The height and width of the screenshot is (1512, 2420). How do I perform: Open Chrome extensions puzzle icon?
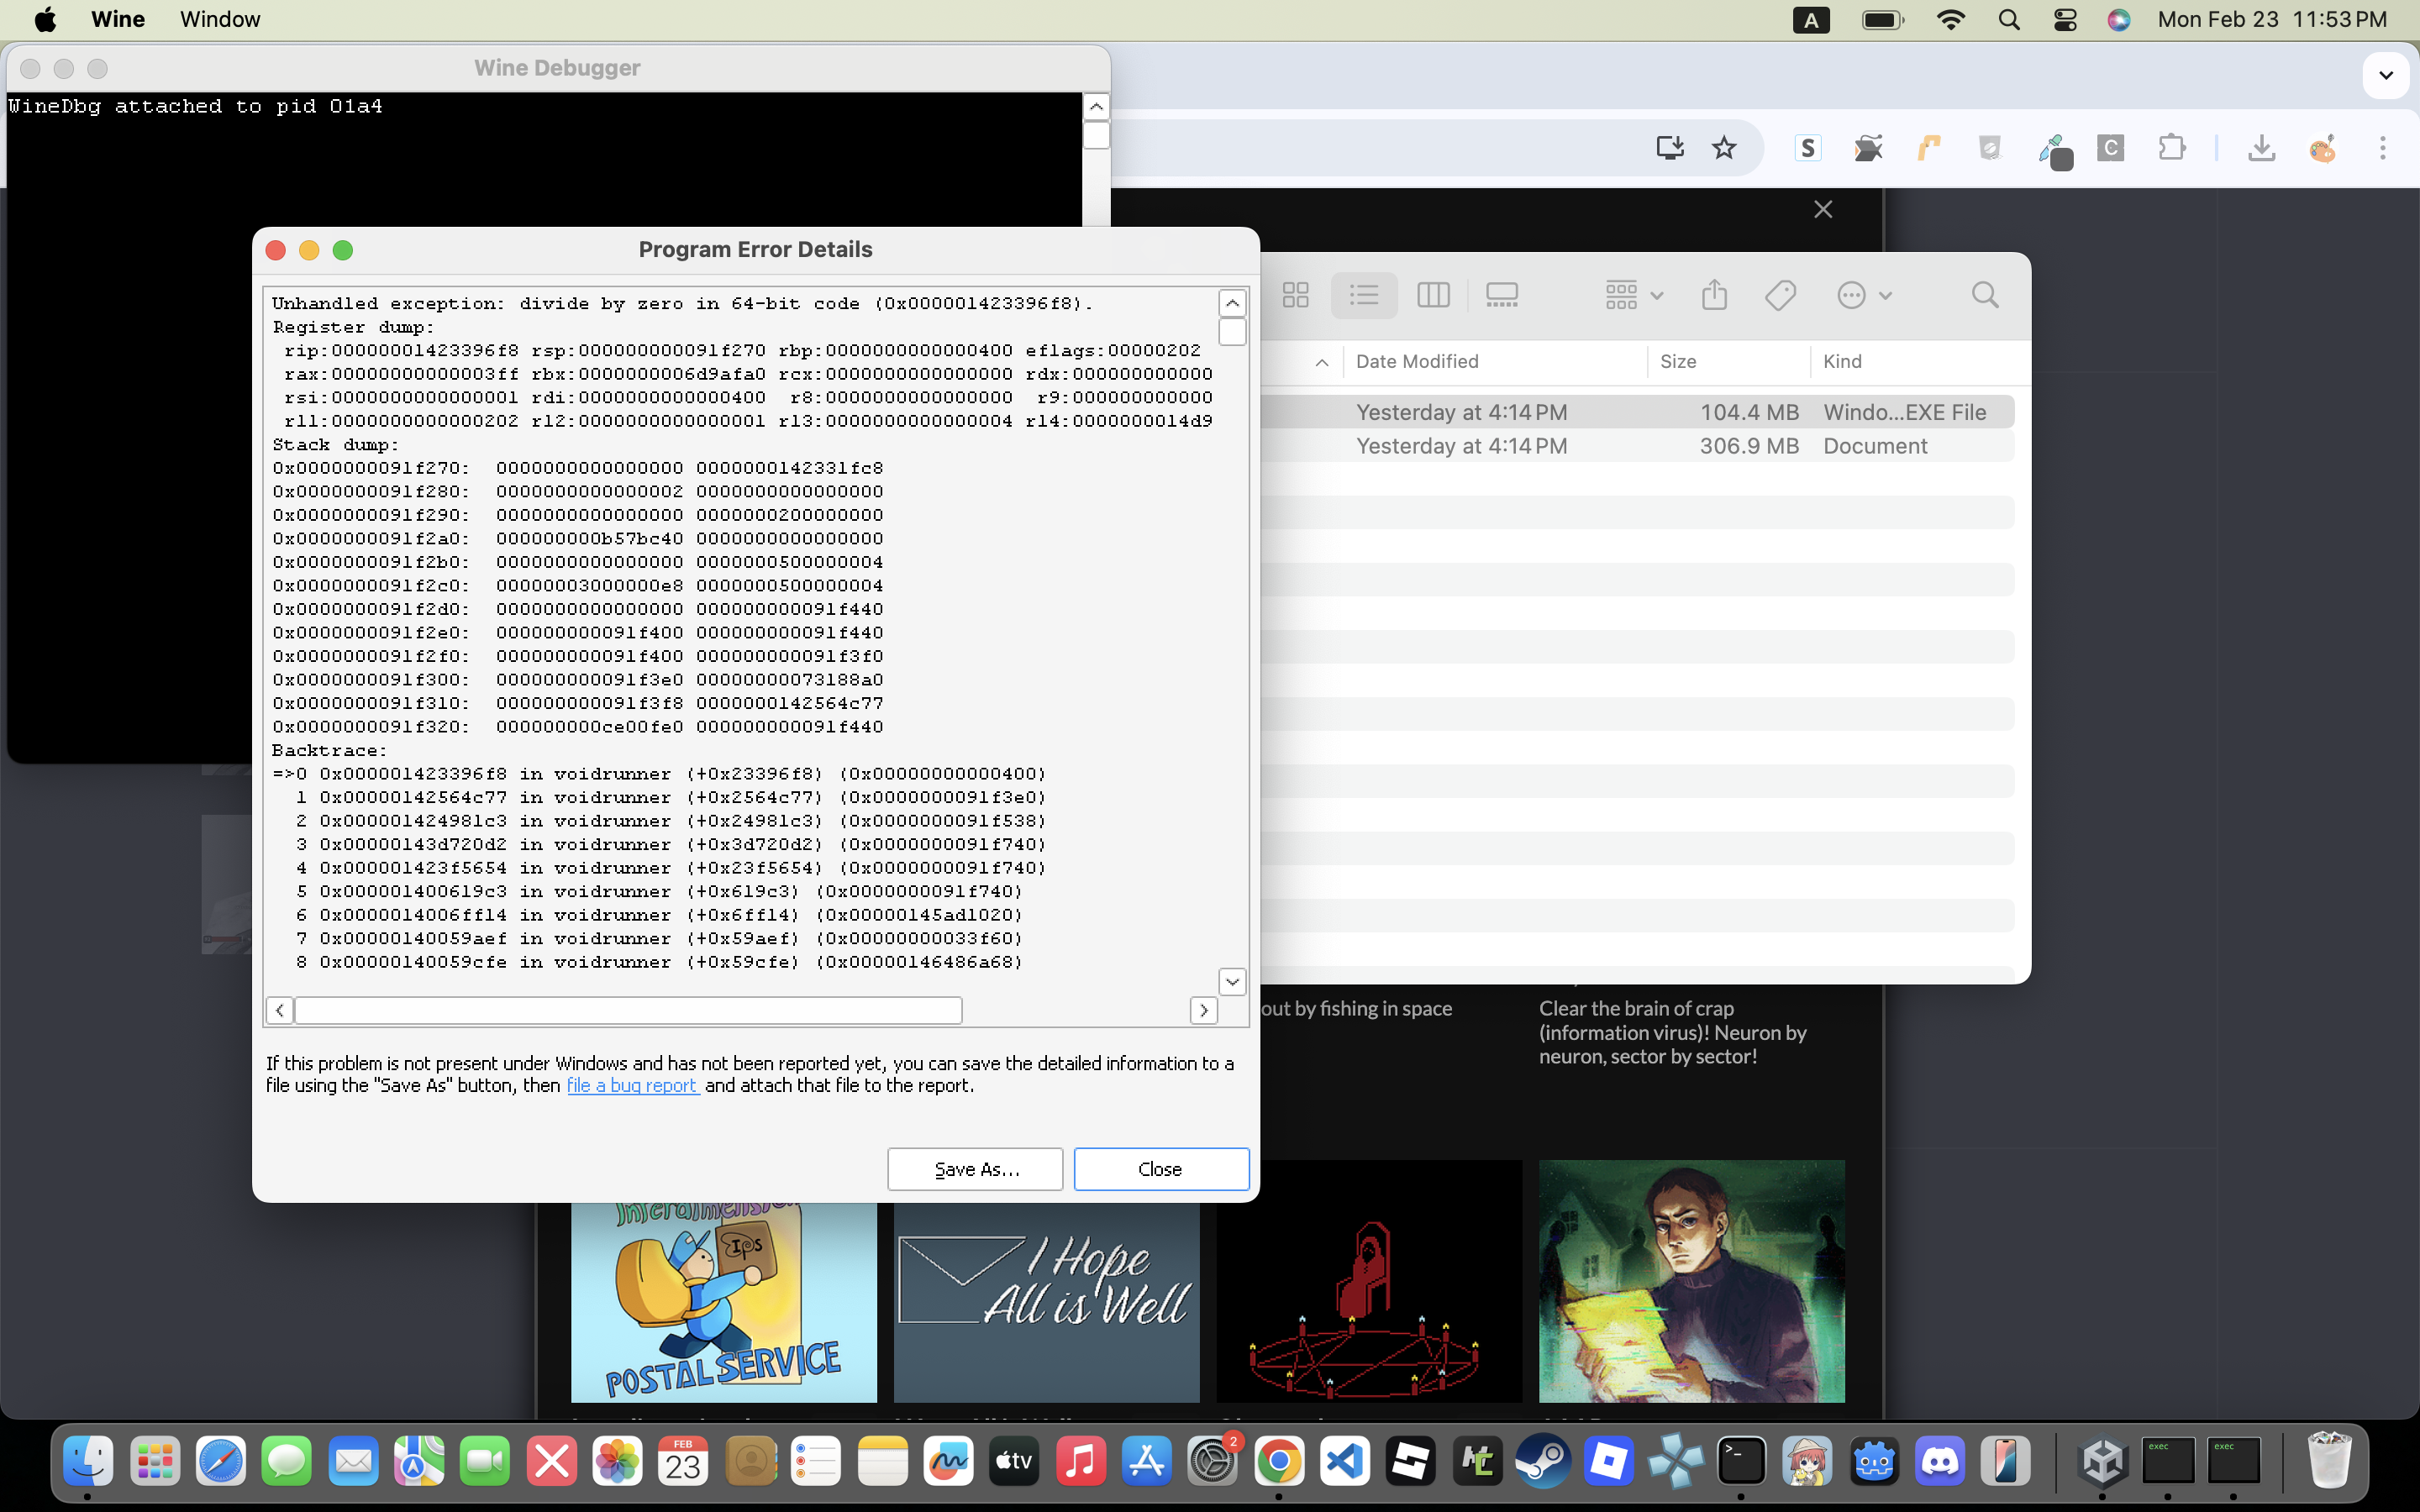pos(2171,148)
